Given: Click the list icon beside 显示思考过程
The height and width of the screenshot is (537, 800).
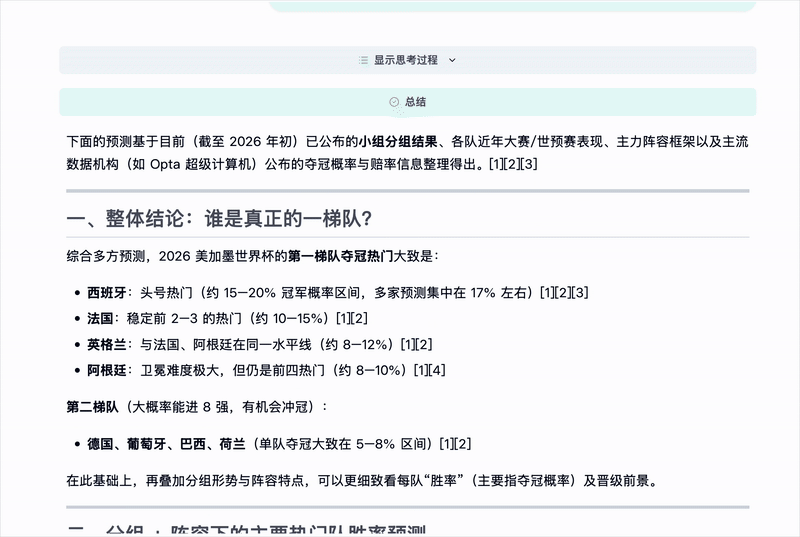Looking at the screenshot, I should coord(363,60).
